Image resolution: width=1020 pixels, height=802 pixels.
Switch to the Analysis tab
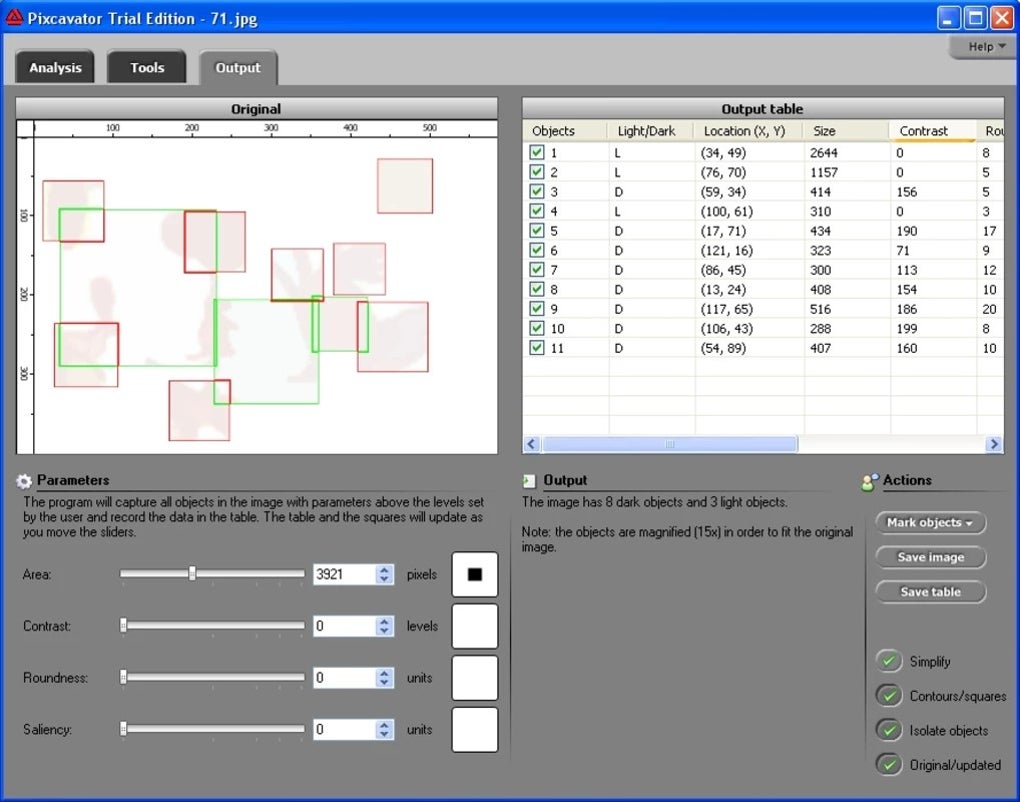click(x=55, y=67)
